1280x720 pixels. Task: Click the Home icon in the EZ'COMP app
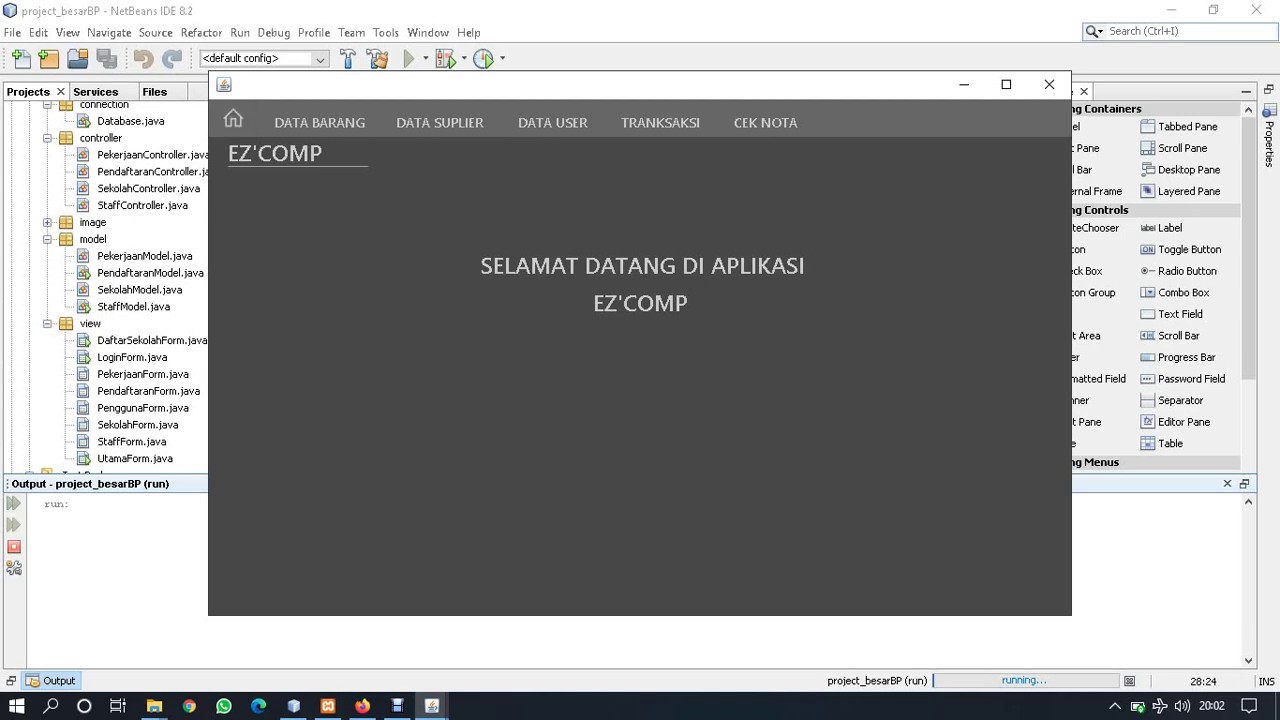[233, 119]
